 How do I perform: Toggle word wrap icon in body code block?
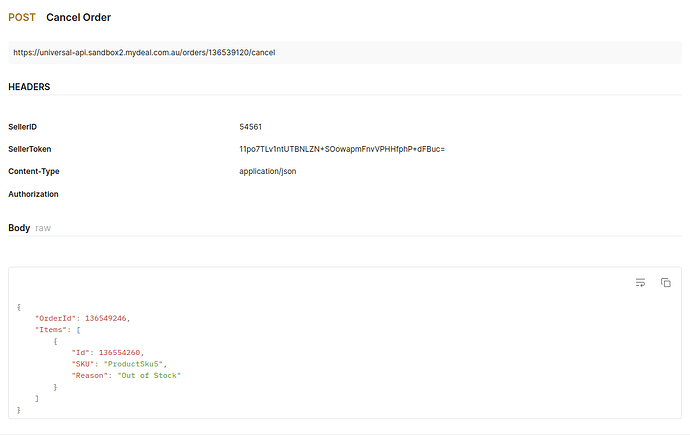tap(640, 282)
